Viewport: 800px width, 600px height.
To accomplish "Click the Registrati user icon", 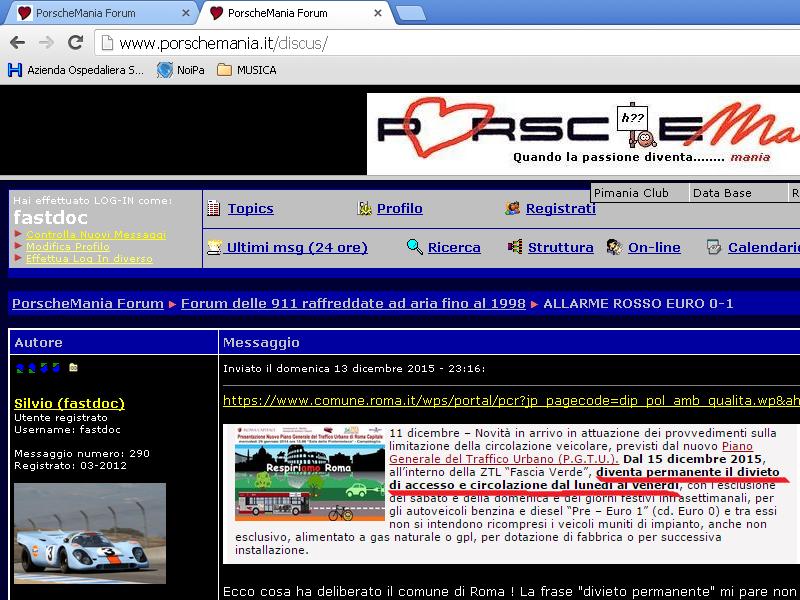I will (512, 208).
